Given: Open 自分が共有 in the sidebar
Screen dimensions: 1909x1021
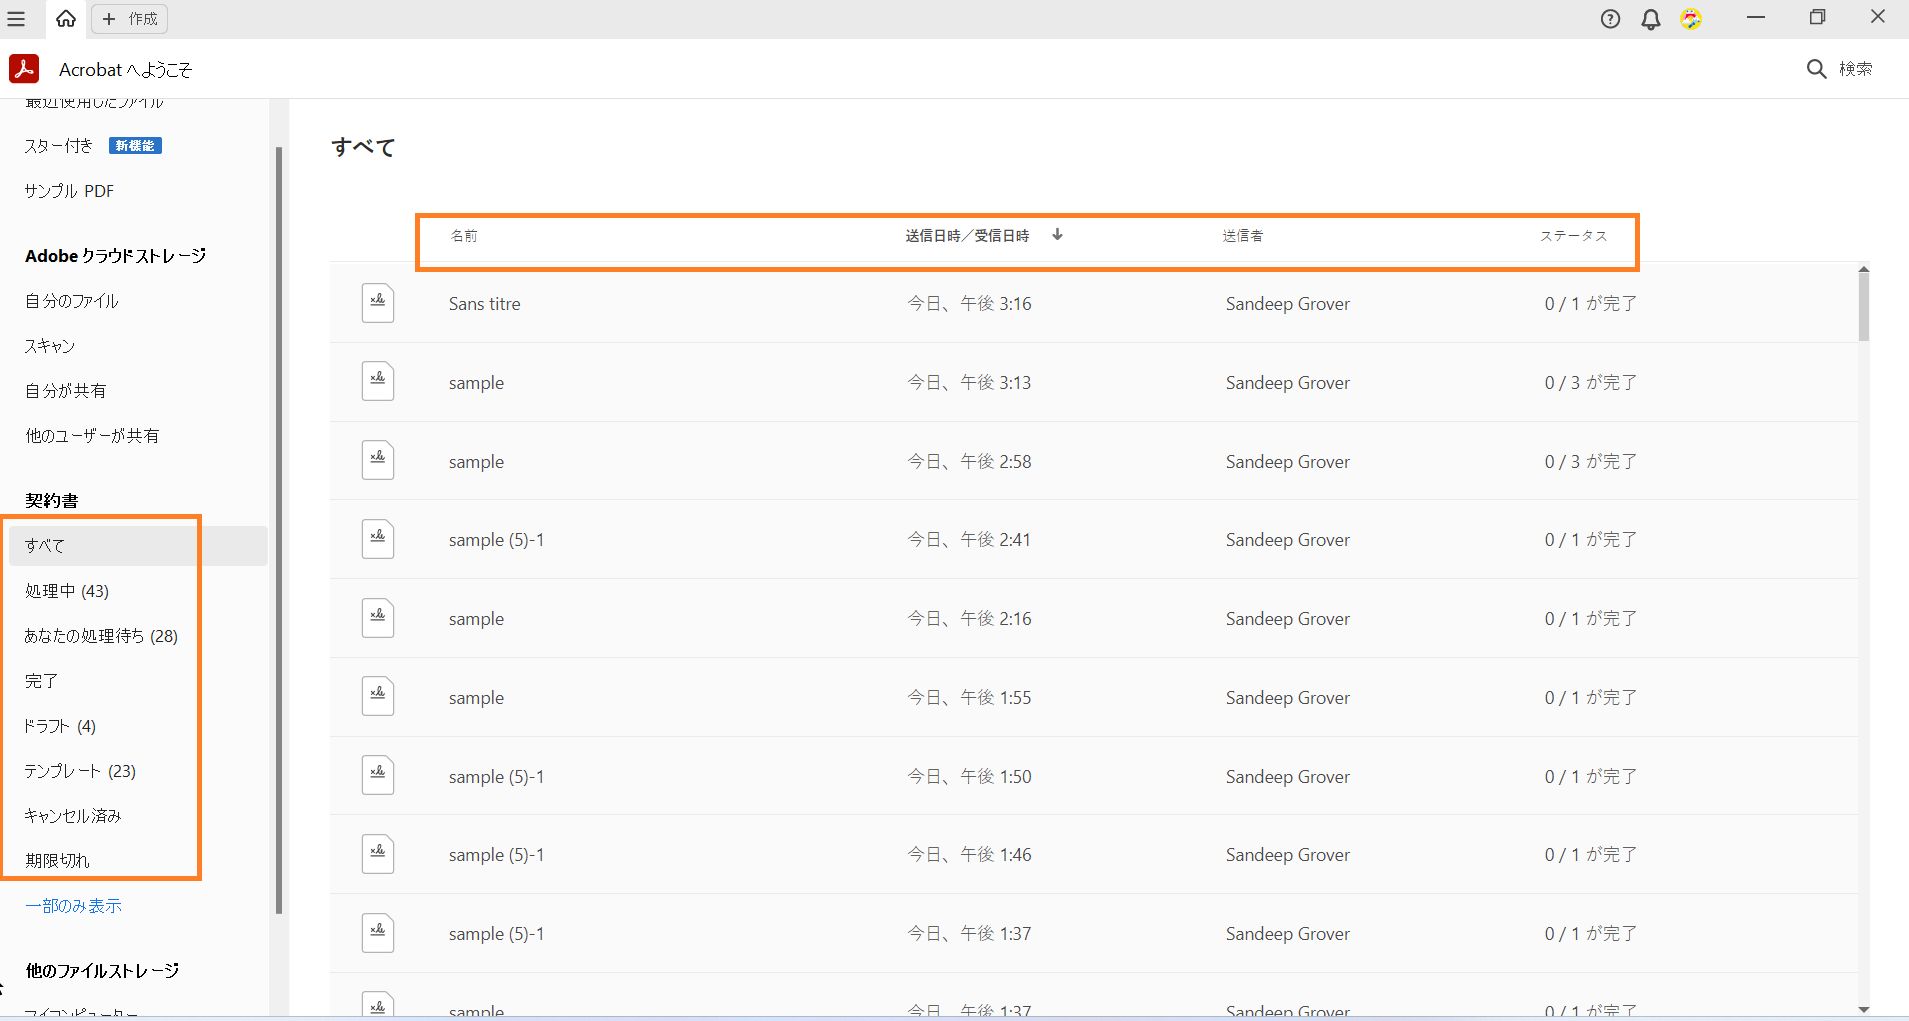Looking at the screenshot, I should [66, 391].
